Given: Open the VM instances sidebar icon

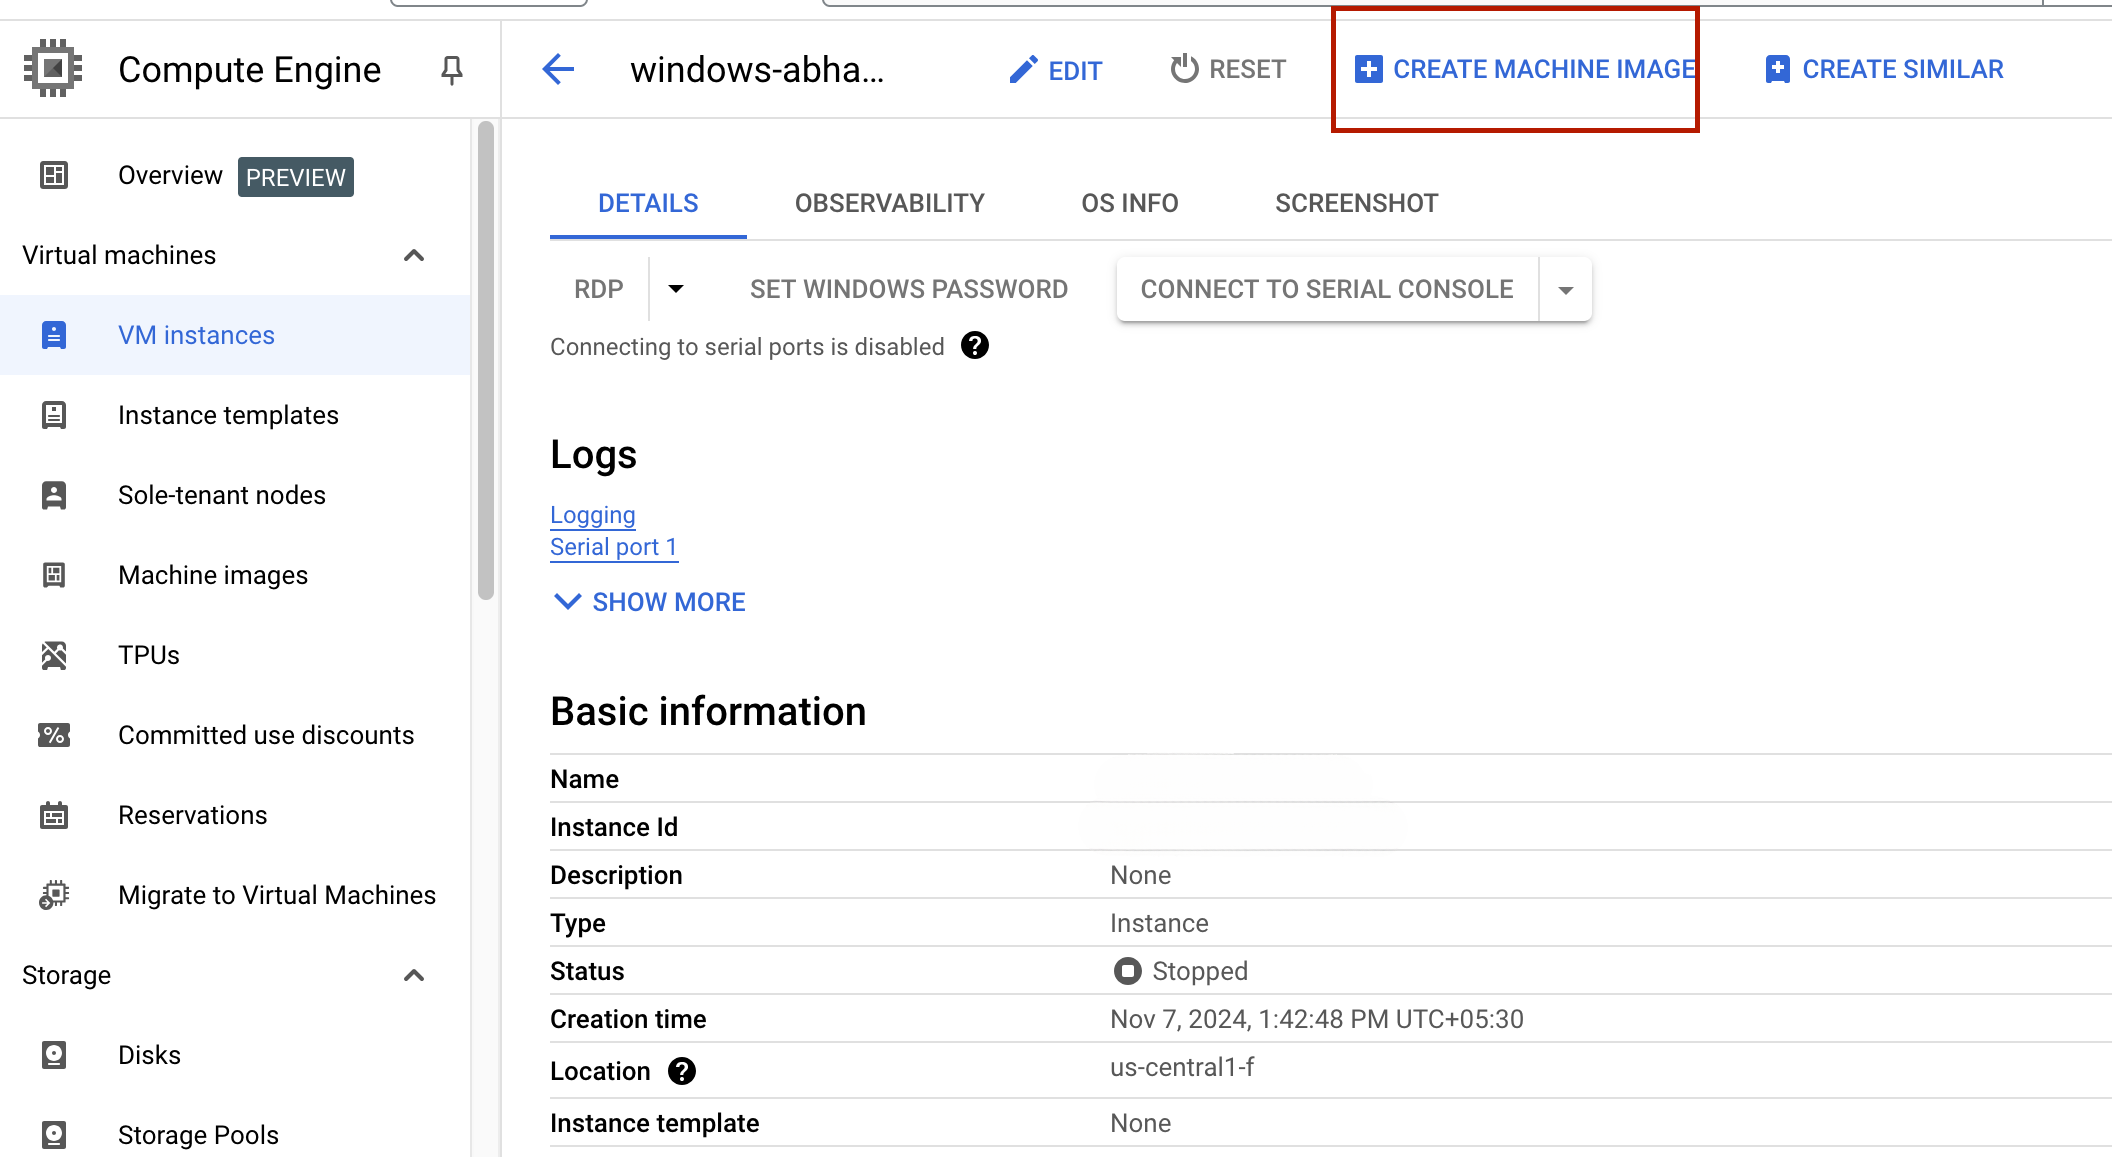Looking at the screenshot, I should 53,335.
